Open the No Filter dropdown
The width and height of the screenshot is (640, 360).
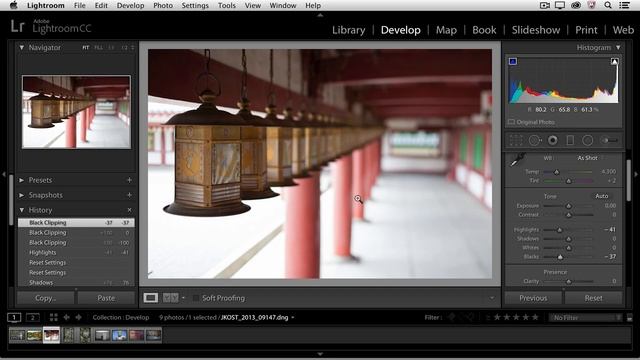pos(587,318)
